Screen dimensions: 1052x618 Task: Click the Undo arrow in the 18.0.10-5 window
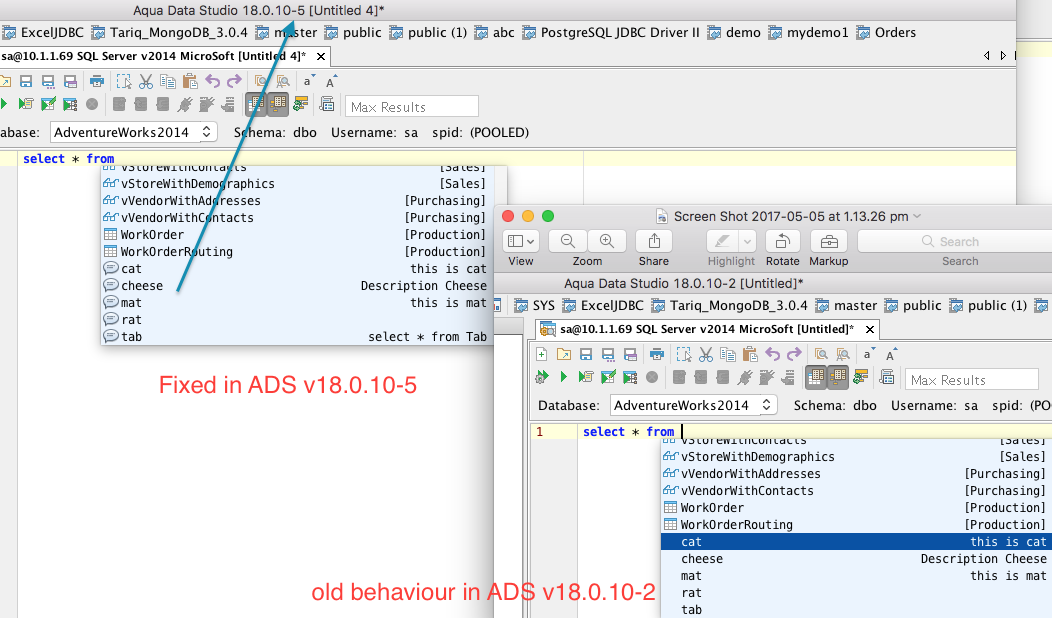(212, 82)
